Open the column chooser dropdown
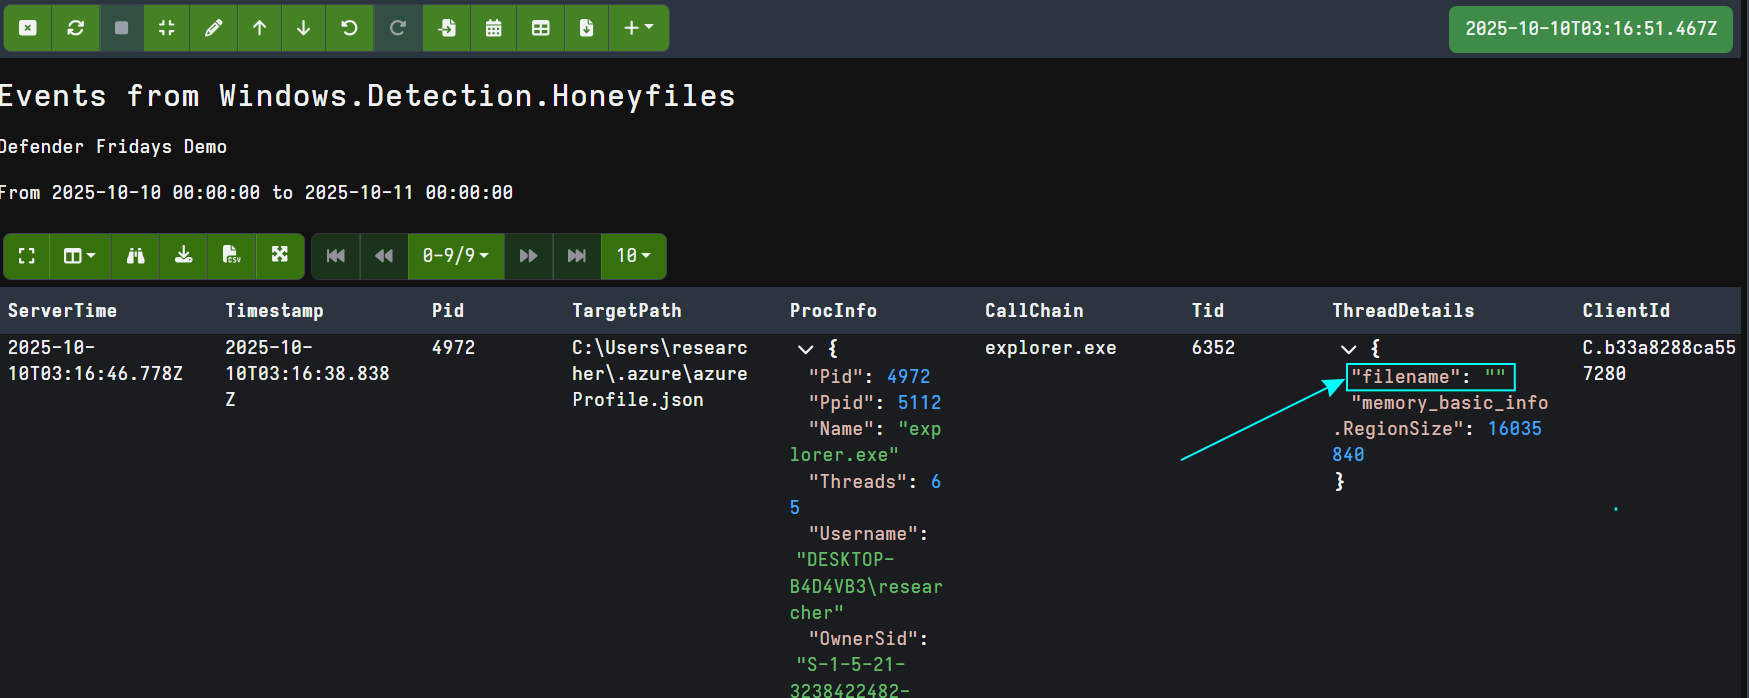The image size is (1749, 698). (79, 256)
